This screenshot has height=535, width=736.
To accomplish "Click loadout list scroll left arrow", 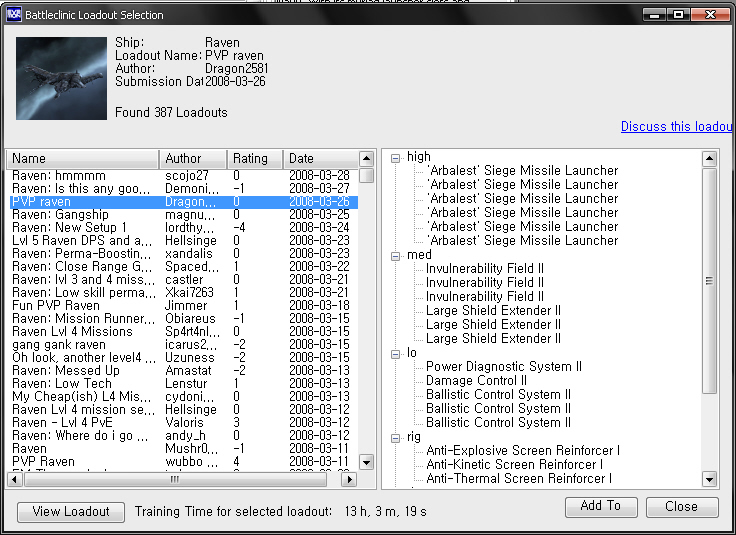I will (15, 480).
